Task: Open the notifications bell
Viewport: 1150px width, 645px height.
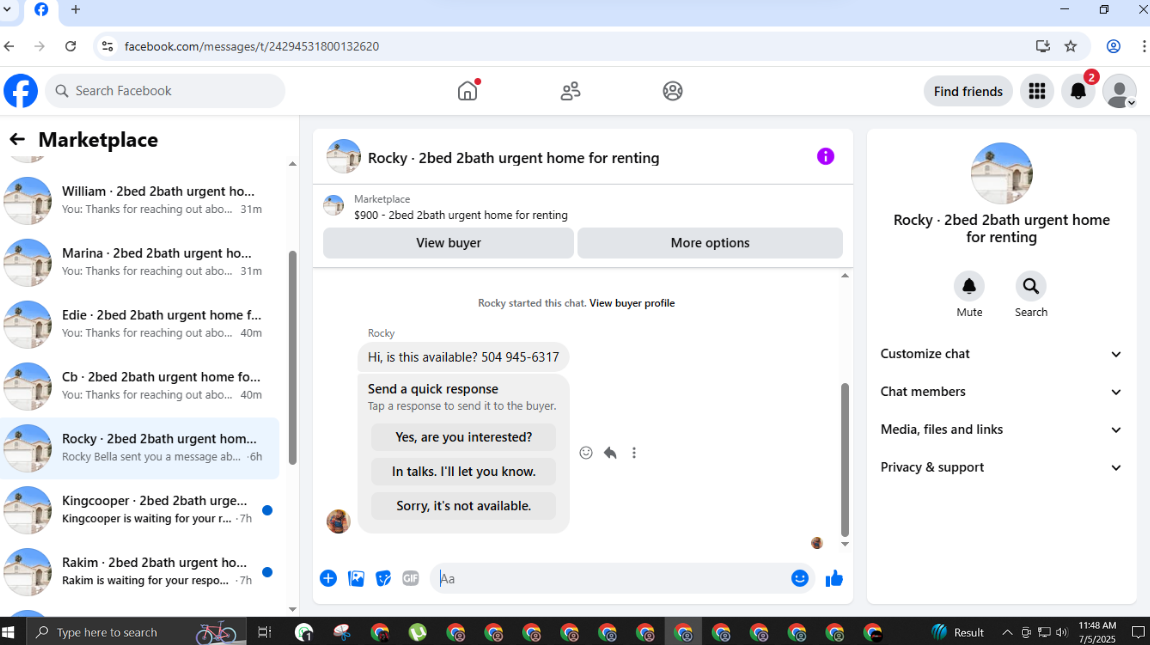Action: click(x=1078, y=91)
